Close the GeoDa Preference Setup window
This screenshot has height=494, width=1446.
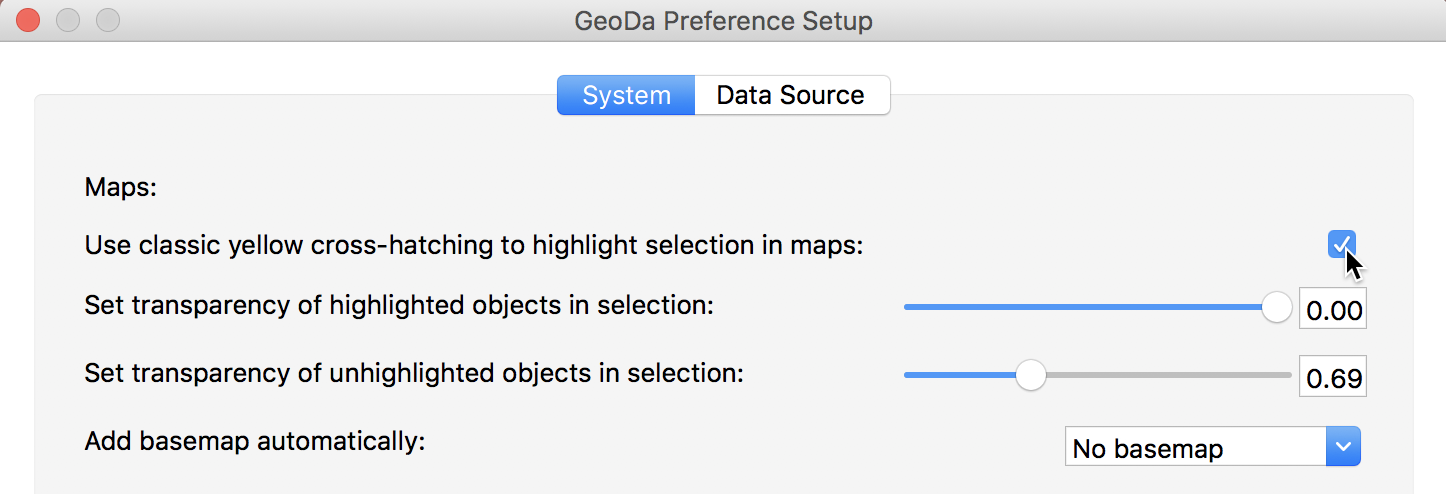(x=29, y=20)
